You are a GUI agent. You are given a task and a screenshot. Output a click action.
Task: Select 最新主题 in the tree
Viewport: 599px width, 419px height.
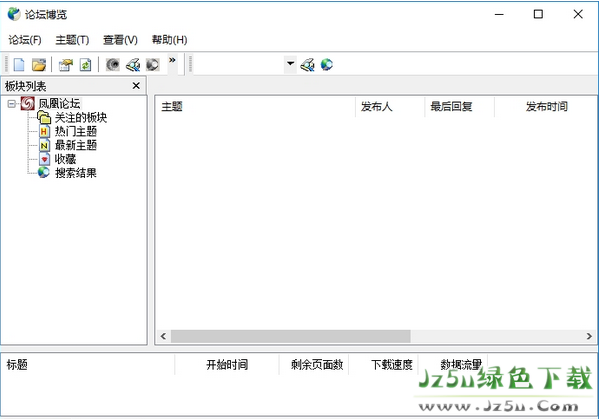(76, 145)
